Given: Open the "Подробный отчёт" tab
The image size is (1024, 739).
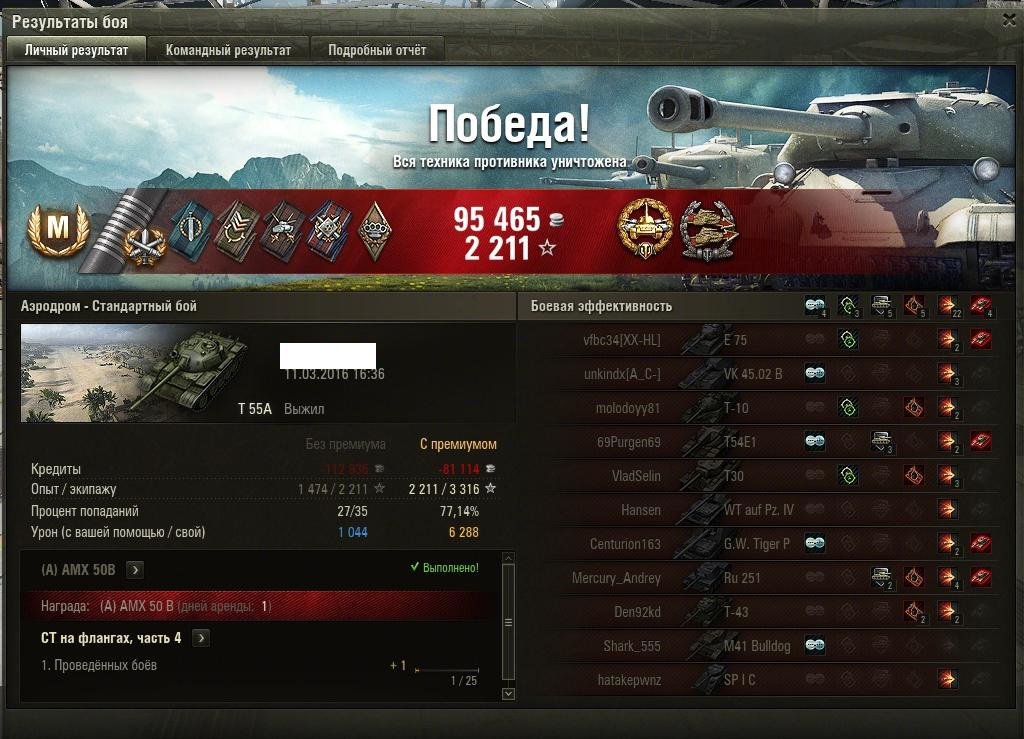Looking at the screenshot, I should 377,50.
